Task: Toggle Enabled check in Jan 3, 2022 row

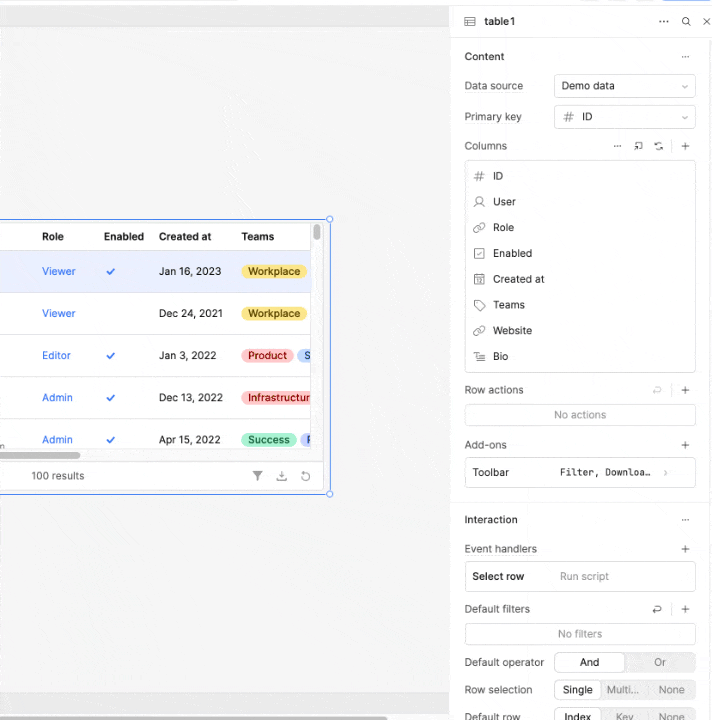Action: click(x=111, y=356)
